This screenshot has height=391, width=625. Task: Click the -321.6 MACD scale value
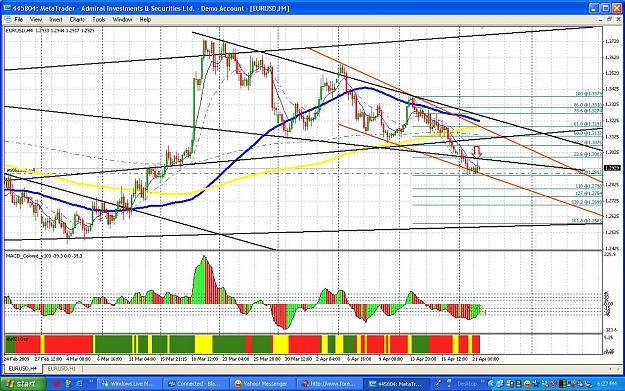611,330
